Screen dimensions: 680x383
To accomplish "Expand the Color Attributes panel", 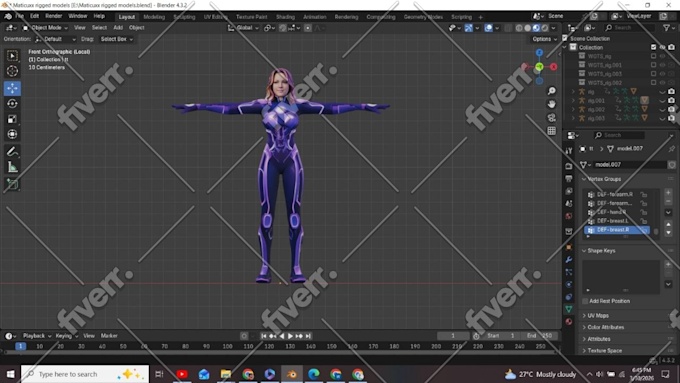I will [584, 327].
